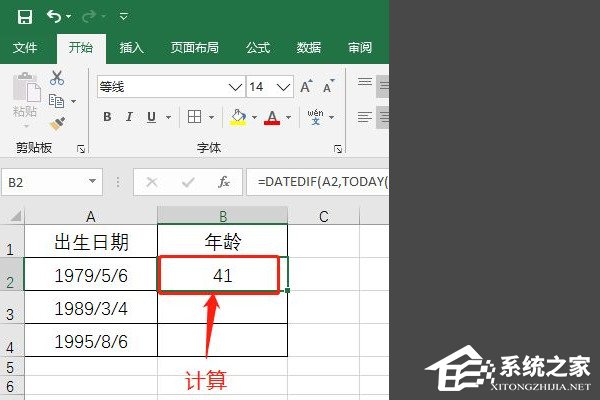
Task: Apply yellow fill color bucket
Action: pyautogui.click(x=238, y=117)
